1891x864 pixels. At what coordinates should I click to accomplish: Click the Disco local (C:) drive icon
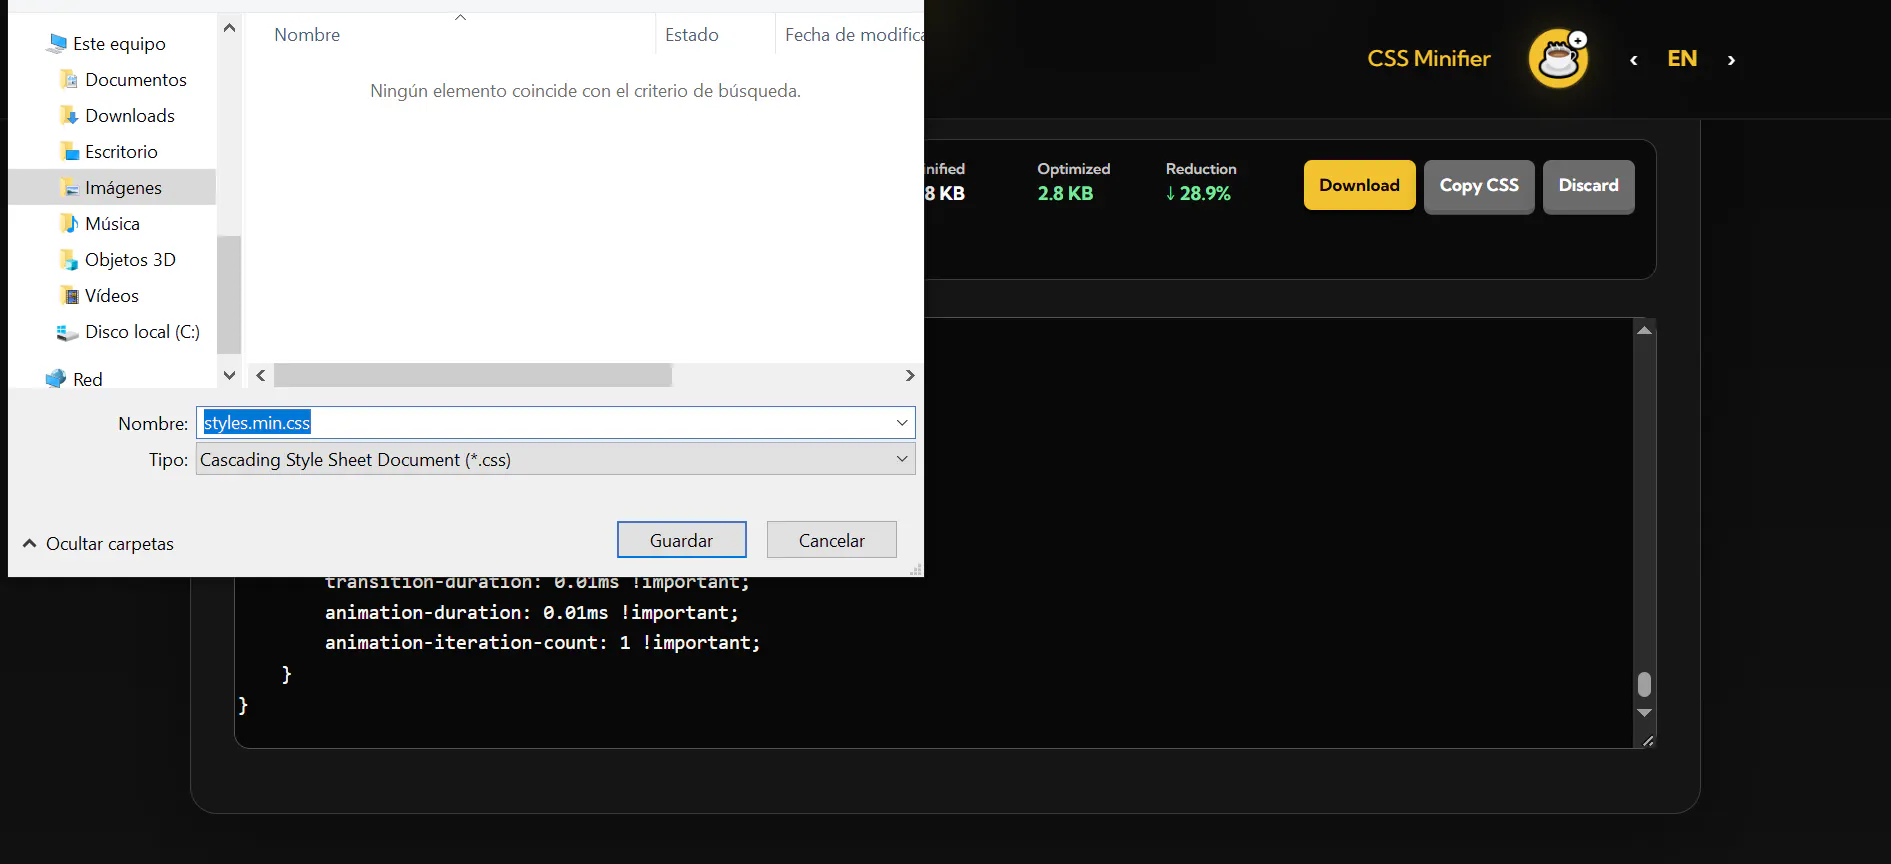click(67, 331)
